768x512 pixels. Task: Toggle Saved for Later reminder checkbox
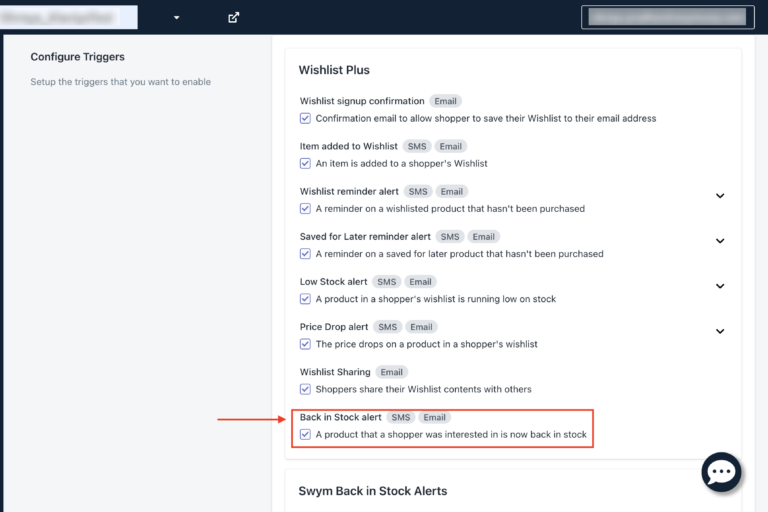pyautogui.click(x=305, y=254)
